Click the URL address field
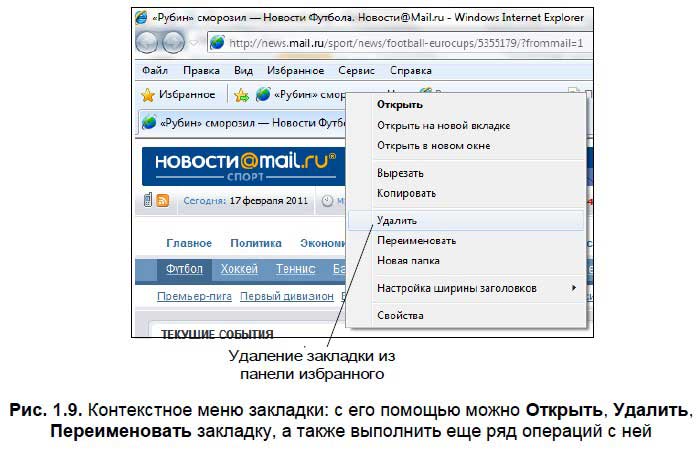 tap(400, 44)
